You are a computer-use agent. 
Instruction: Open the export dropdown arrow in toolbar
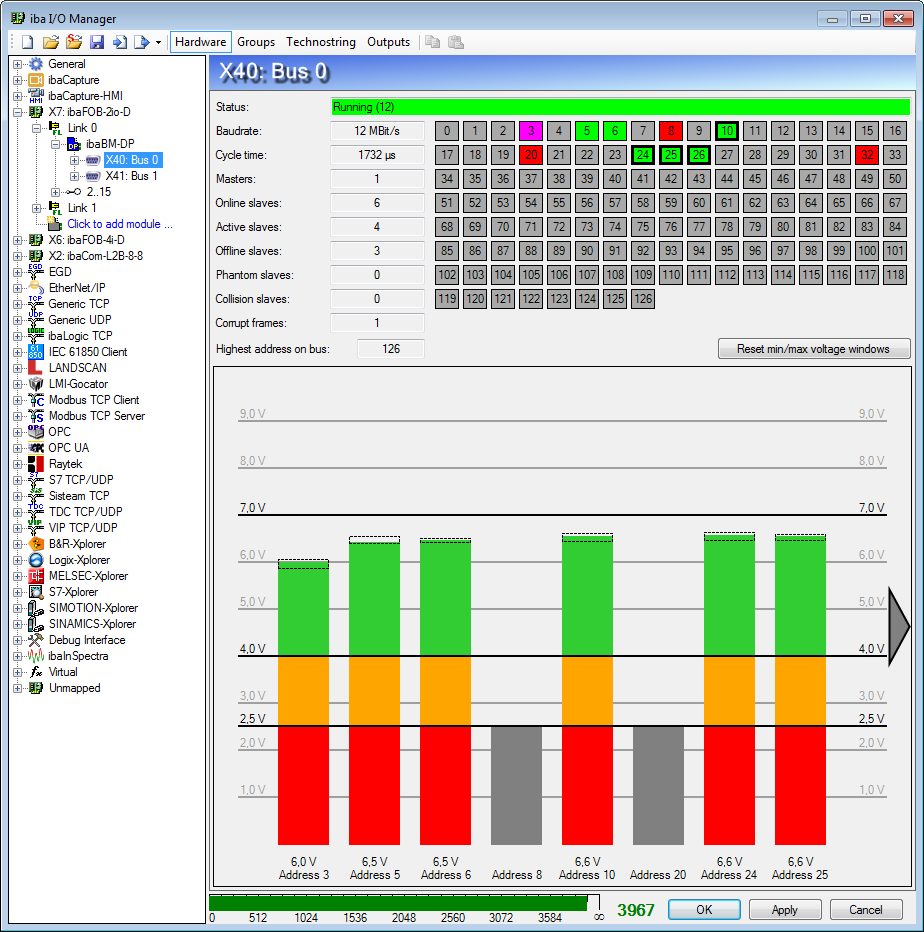click(158, 43)
